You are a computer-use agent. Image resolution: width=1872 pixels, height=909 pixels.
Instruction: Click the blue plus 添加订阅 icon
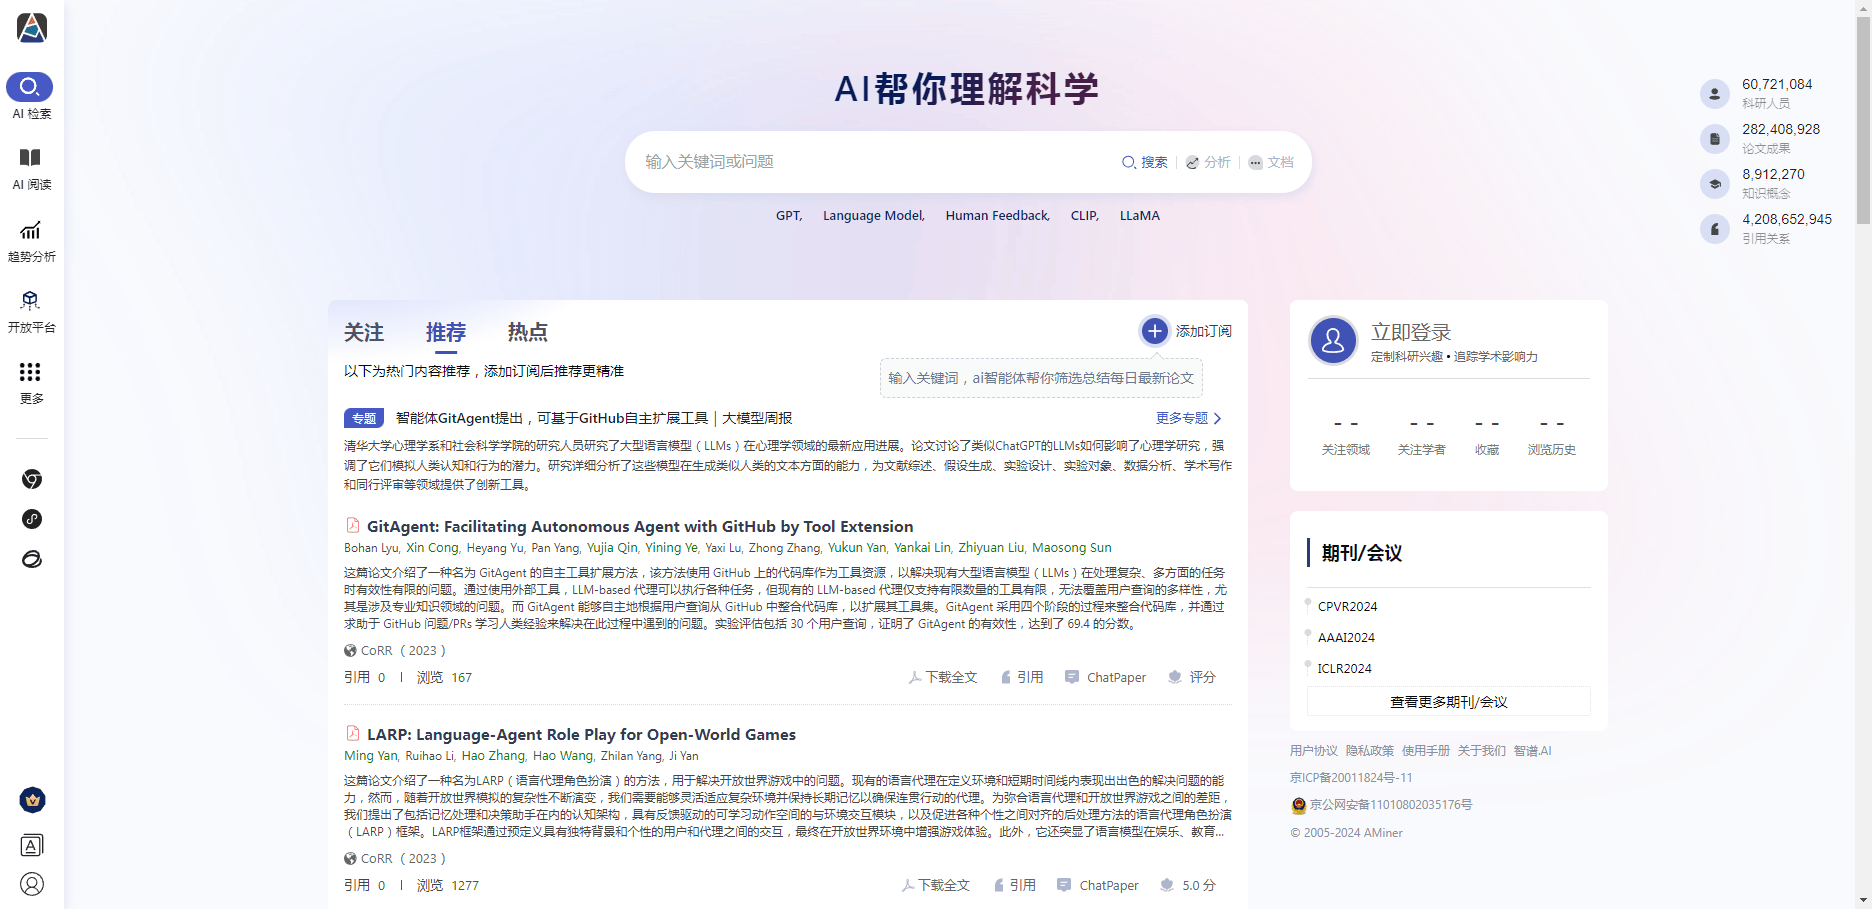pyautogui.click(x=1154, y=331)
